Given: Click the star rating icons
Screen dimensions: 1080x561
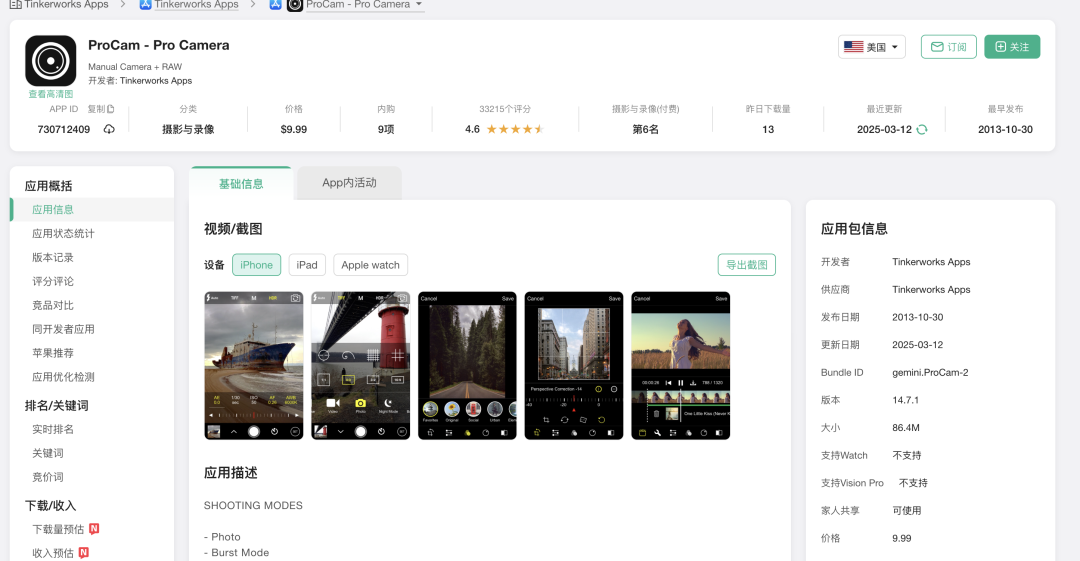Looking at the screenshot, I should tap(515, 129).
